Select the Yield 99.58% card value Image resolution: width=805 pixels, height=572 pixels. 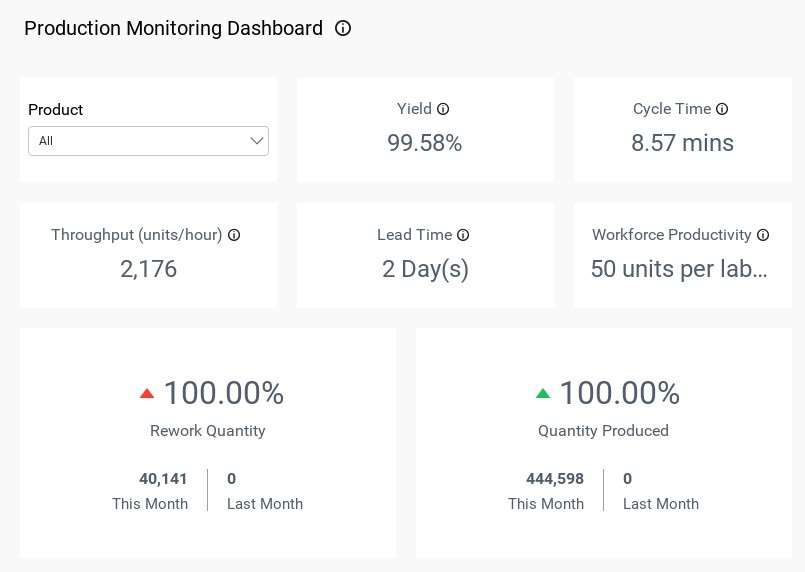click(x=425, y=143)
